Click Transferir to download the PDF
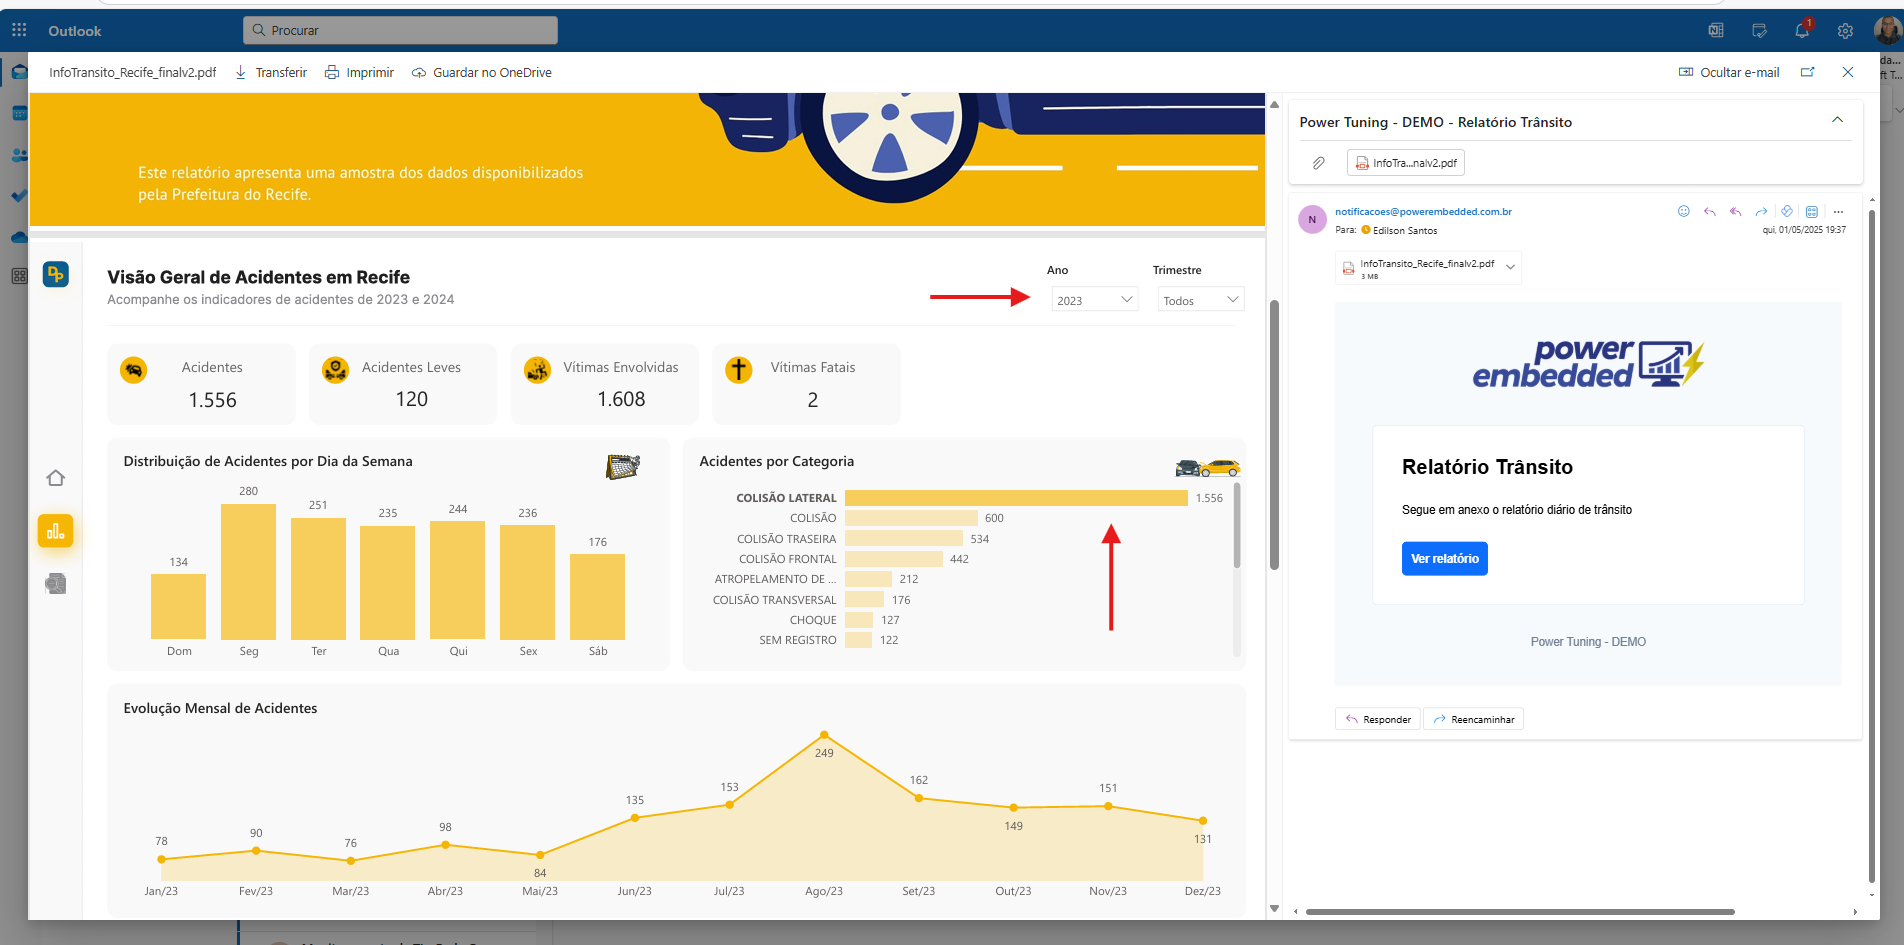Screen dimensions: 1904x945 (x=271, y=72)
